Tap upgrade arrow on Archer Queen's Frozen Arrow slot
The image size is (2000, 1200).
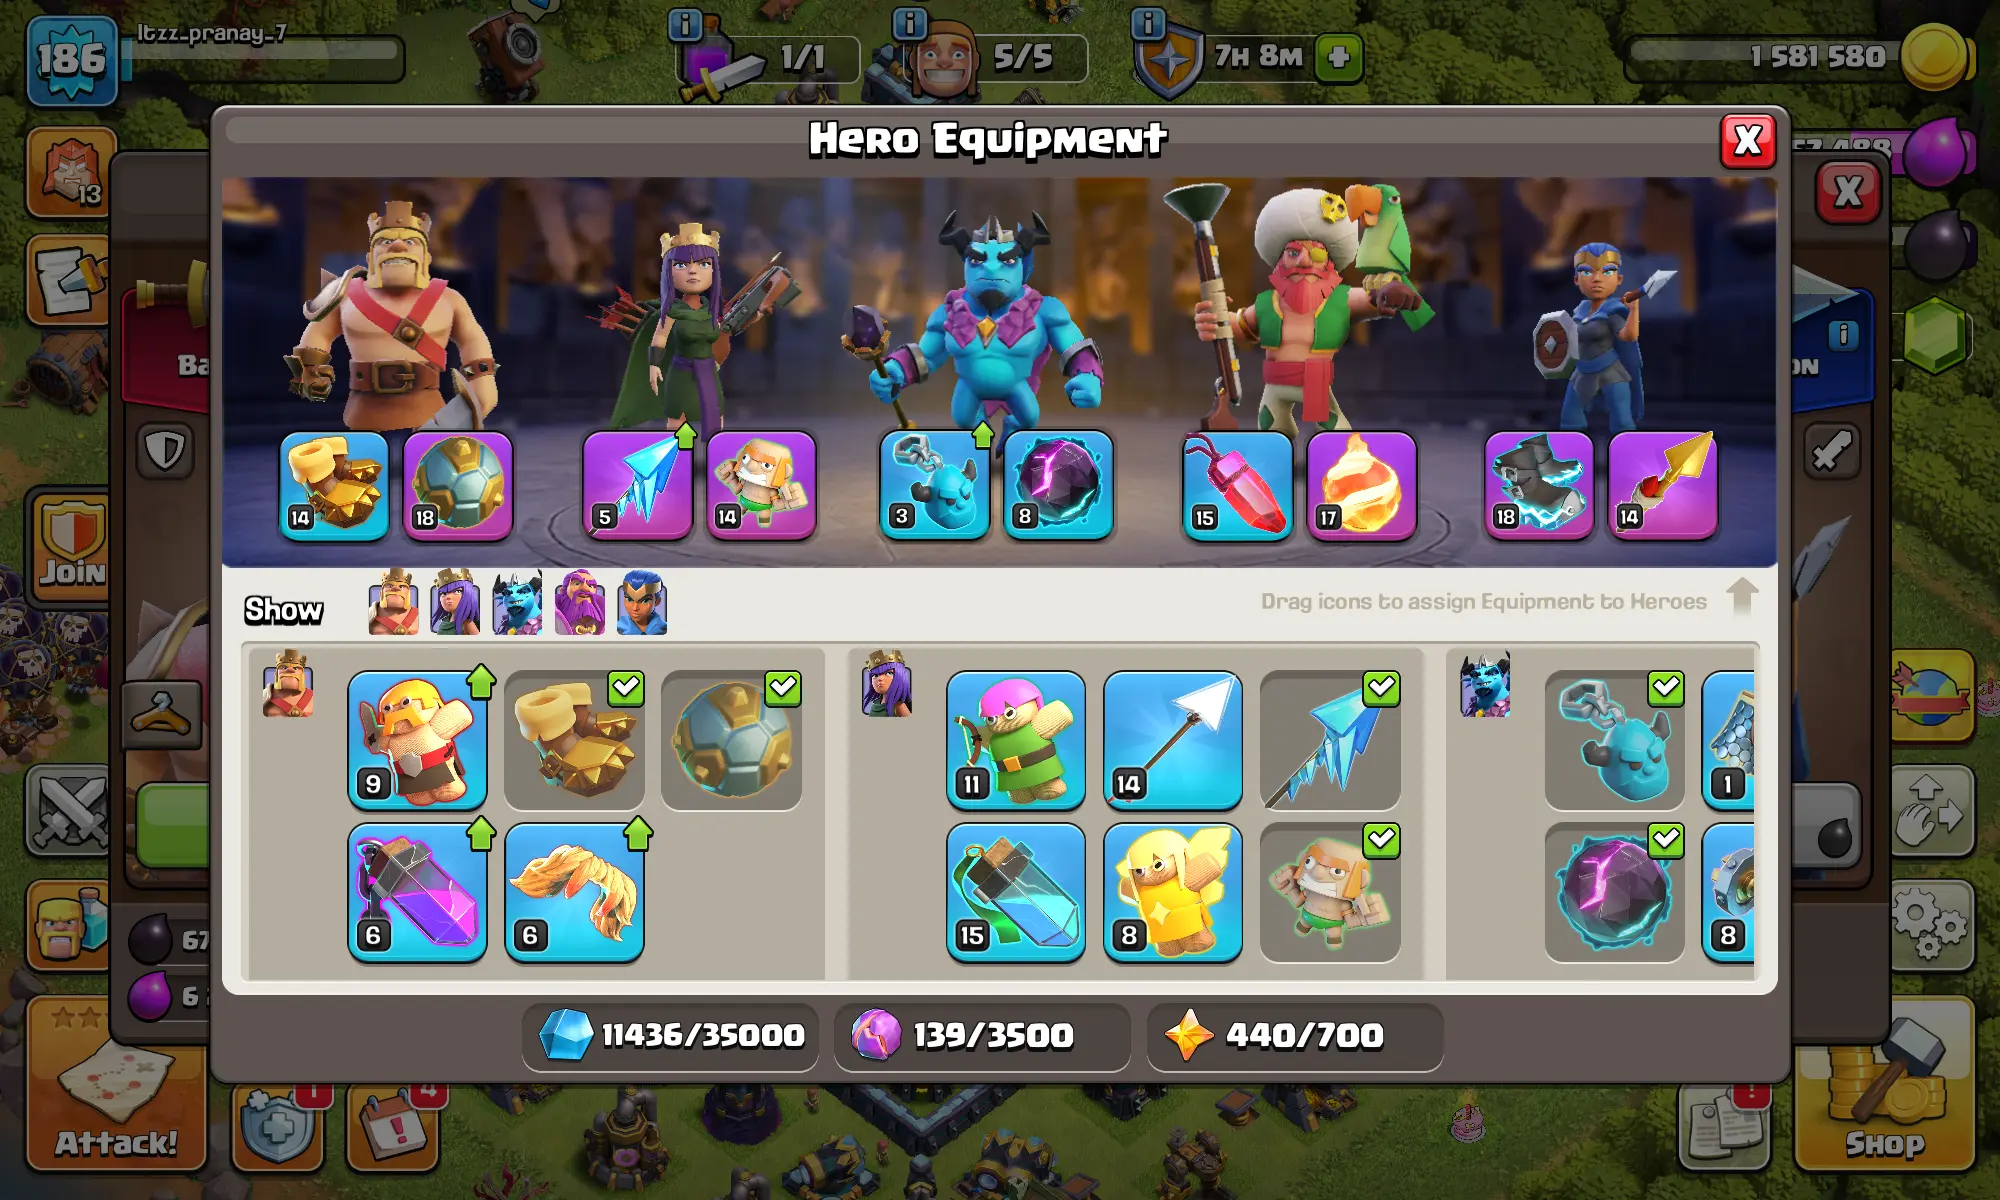(685, 435)
